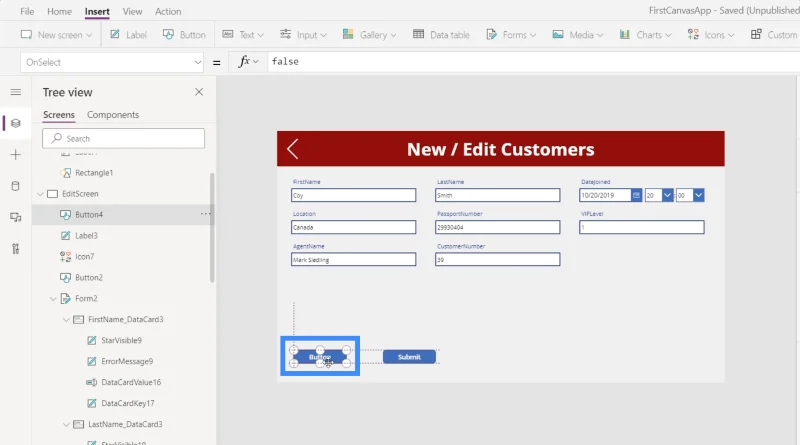Open the File menu

pos(27,11)
